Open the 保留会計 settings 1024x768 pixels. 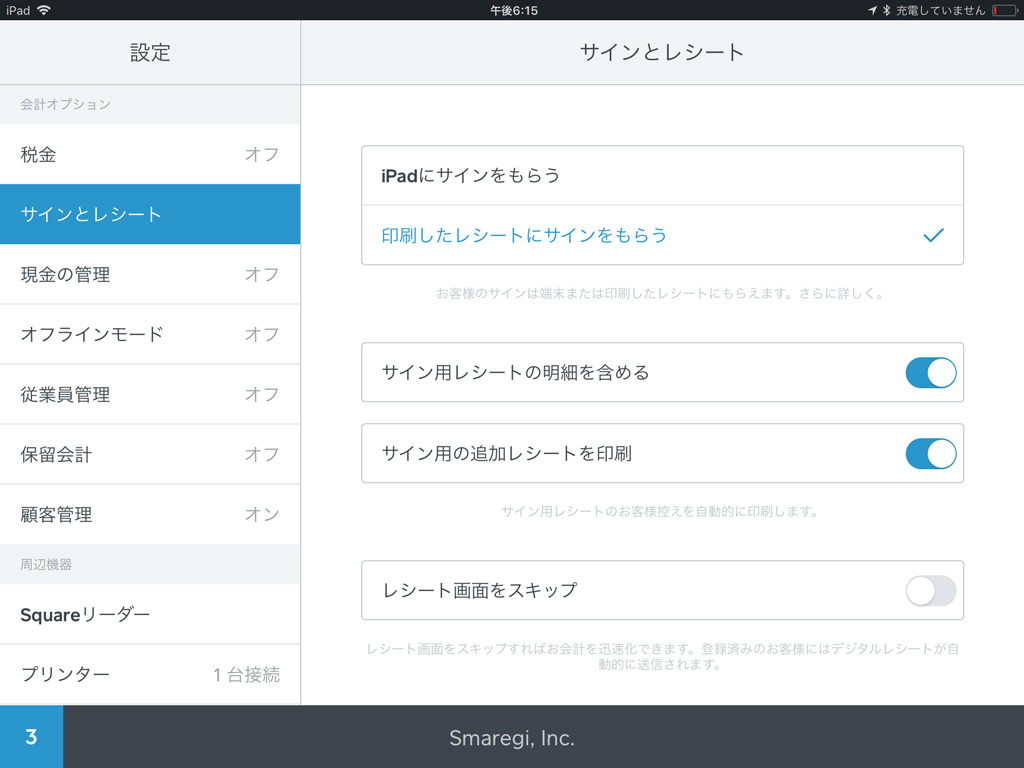click(x=150, y=454)
